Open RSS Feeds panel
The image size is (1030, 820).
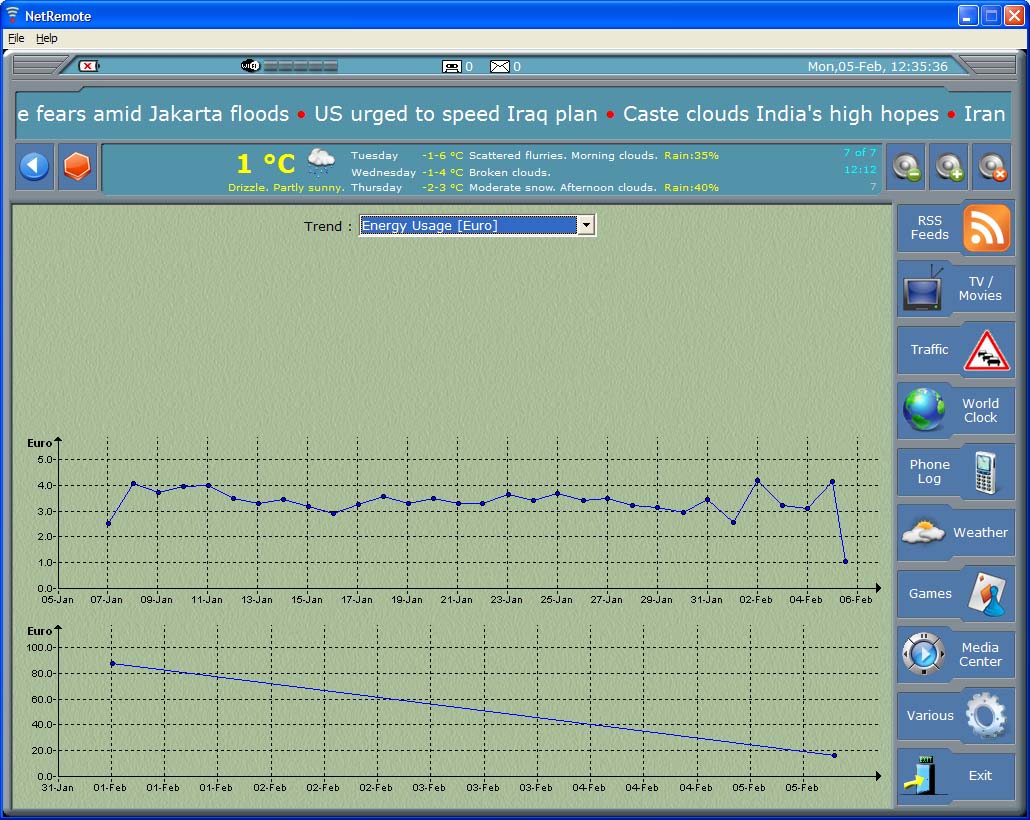[x=955, y=228]
